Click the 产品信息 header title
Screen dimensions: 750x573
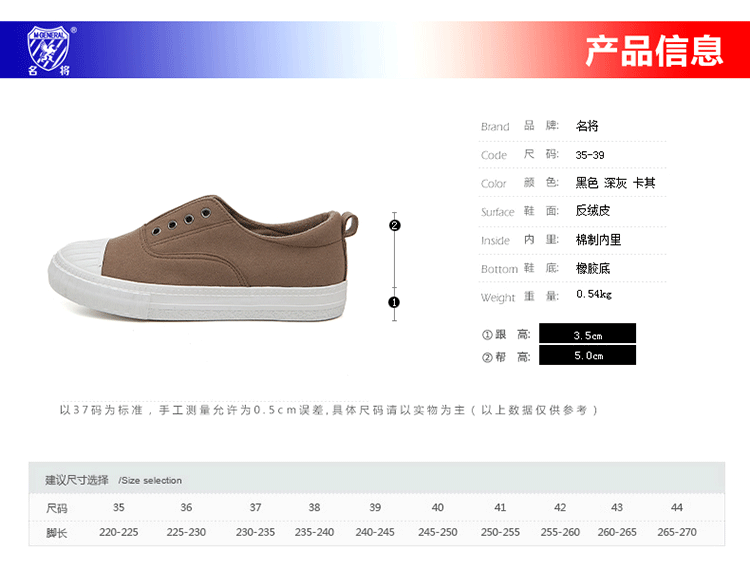[x=654, y=51]
